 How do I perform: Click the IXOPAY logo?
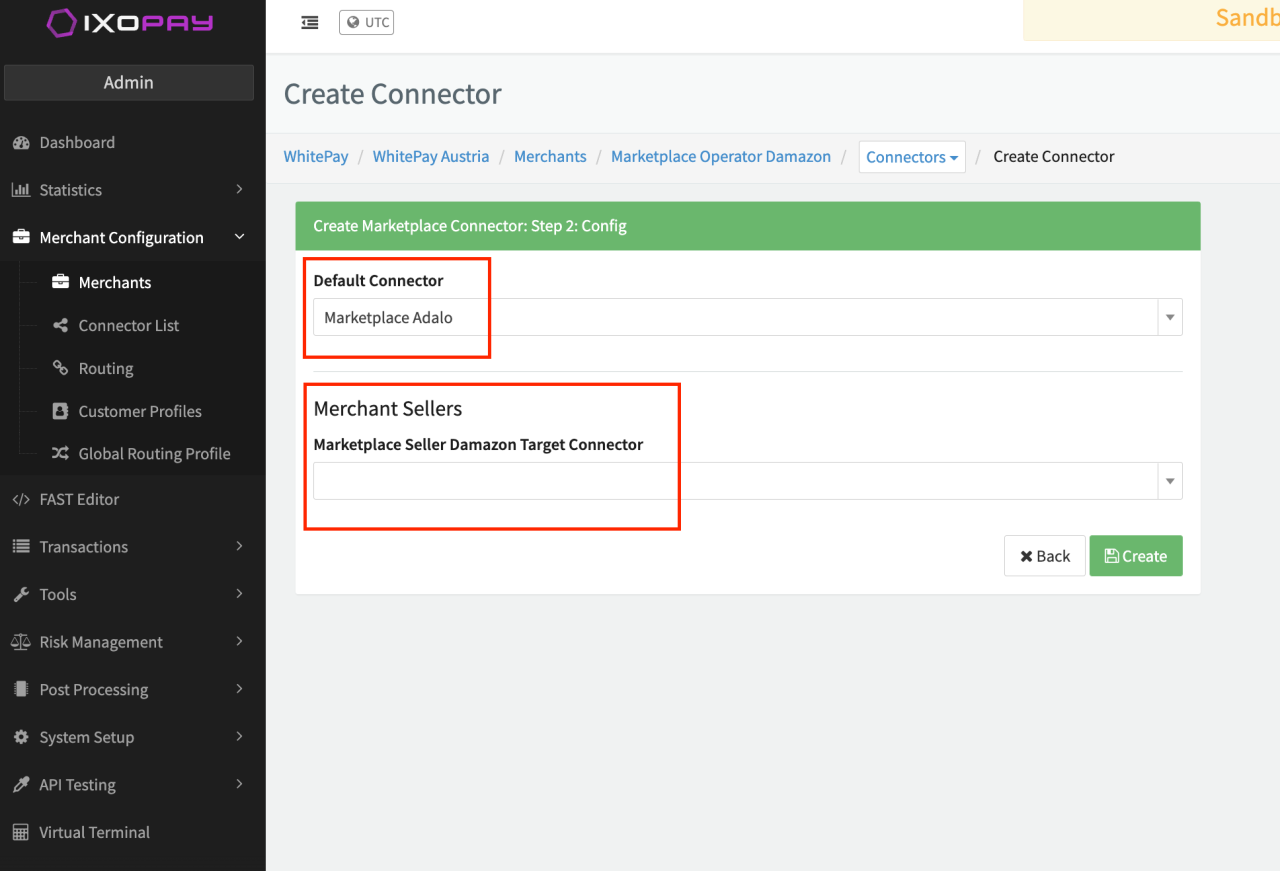coord(130,23)
